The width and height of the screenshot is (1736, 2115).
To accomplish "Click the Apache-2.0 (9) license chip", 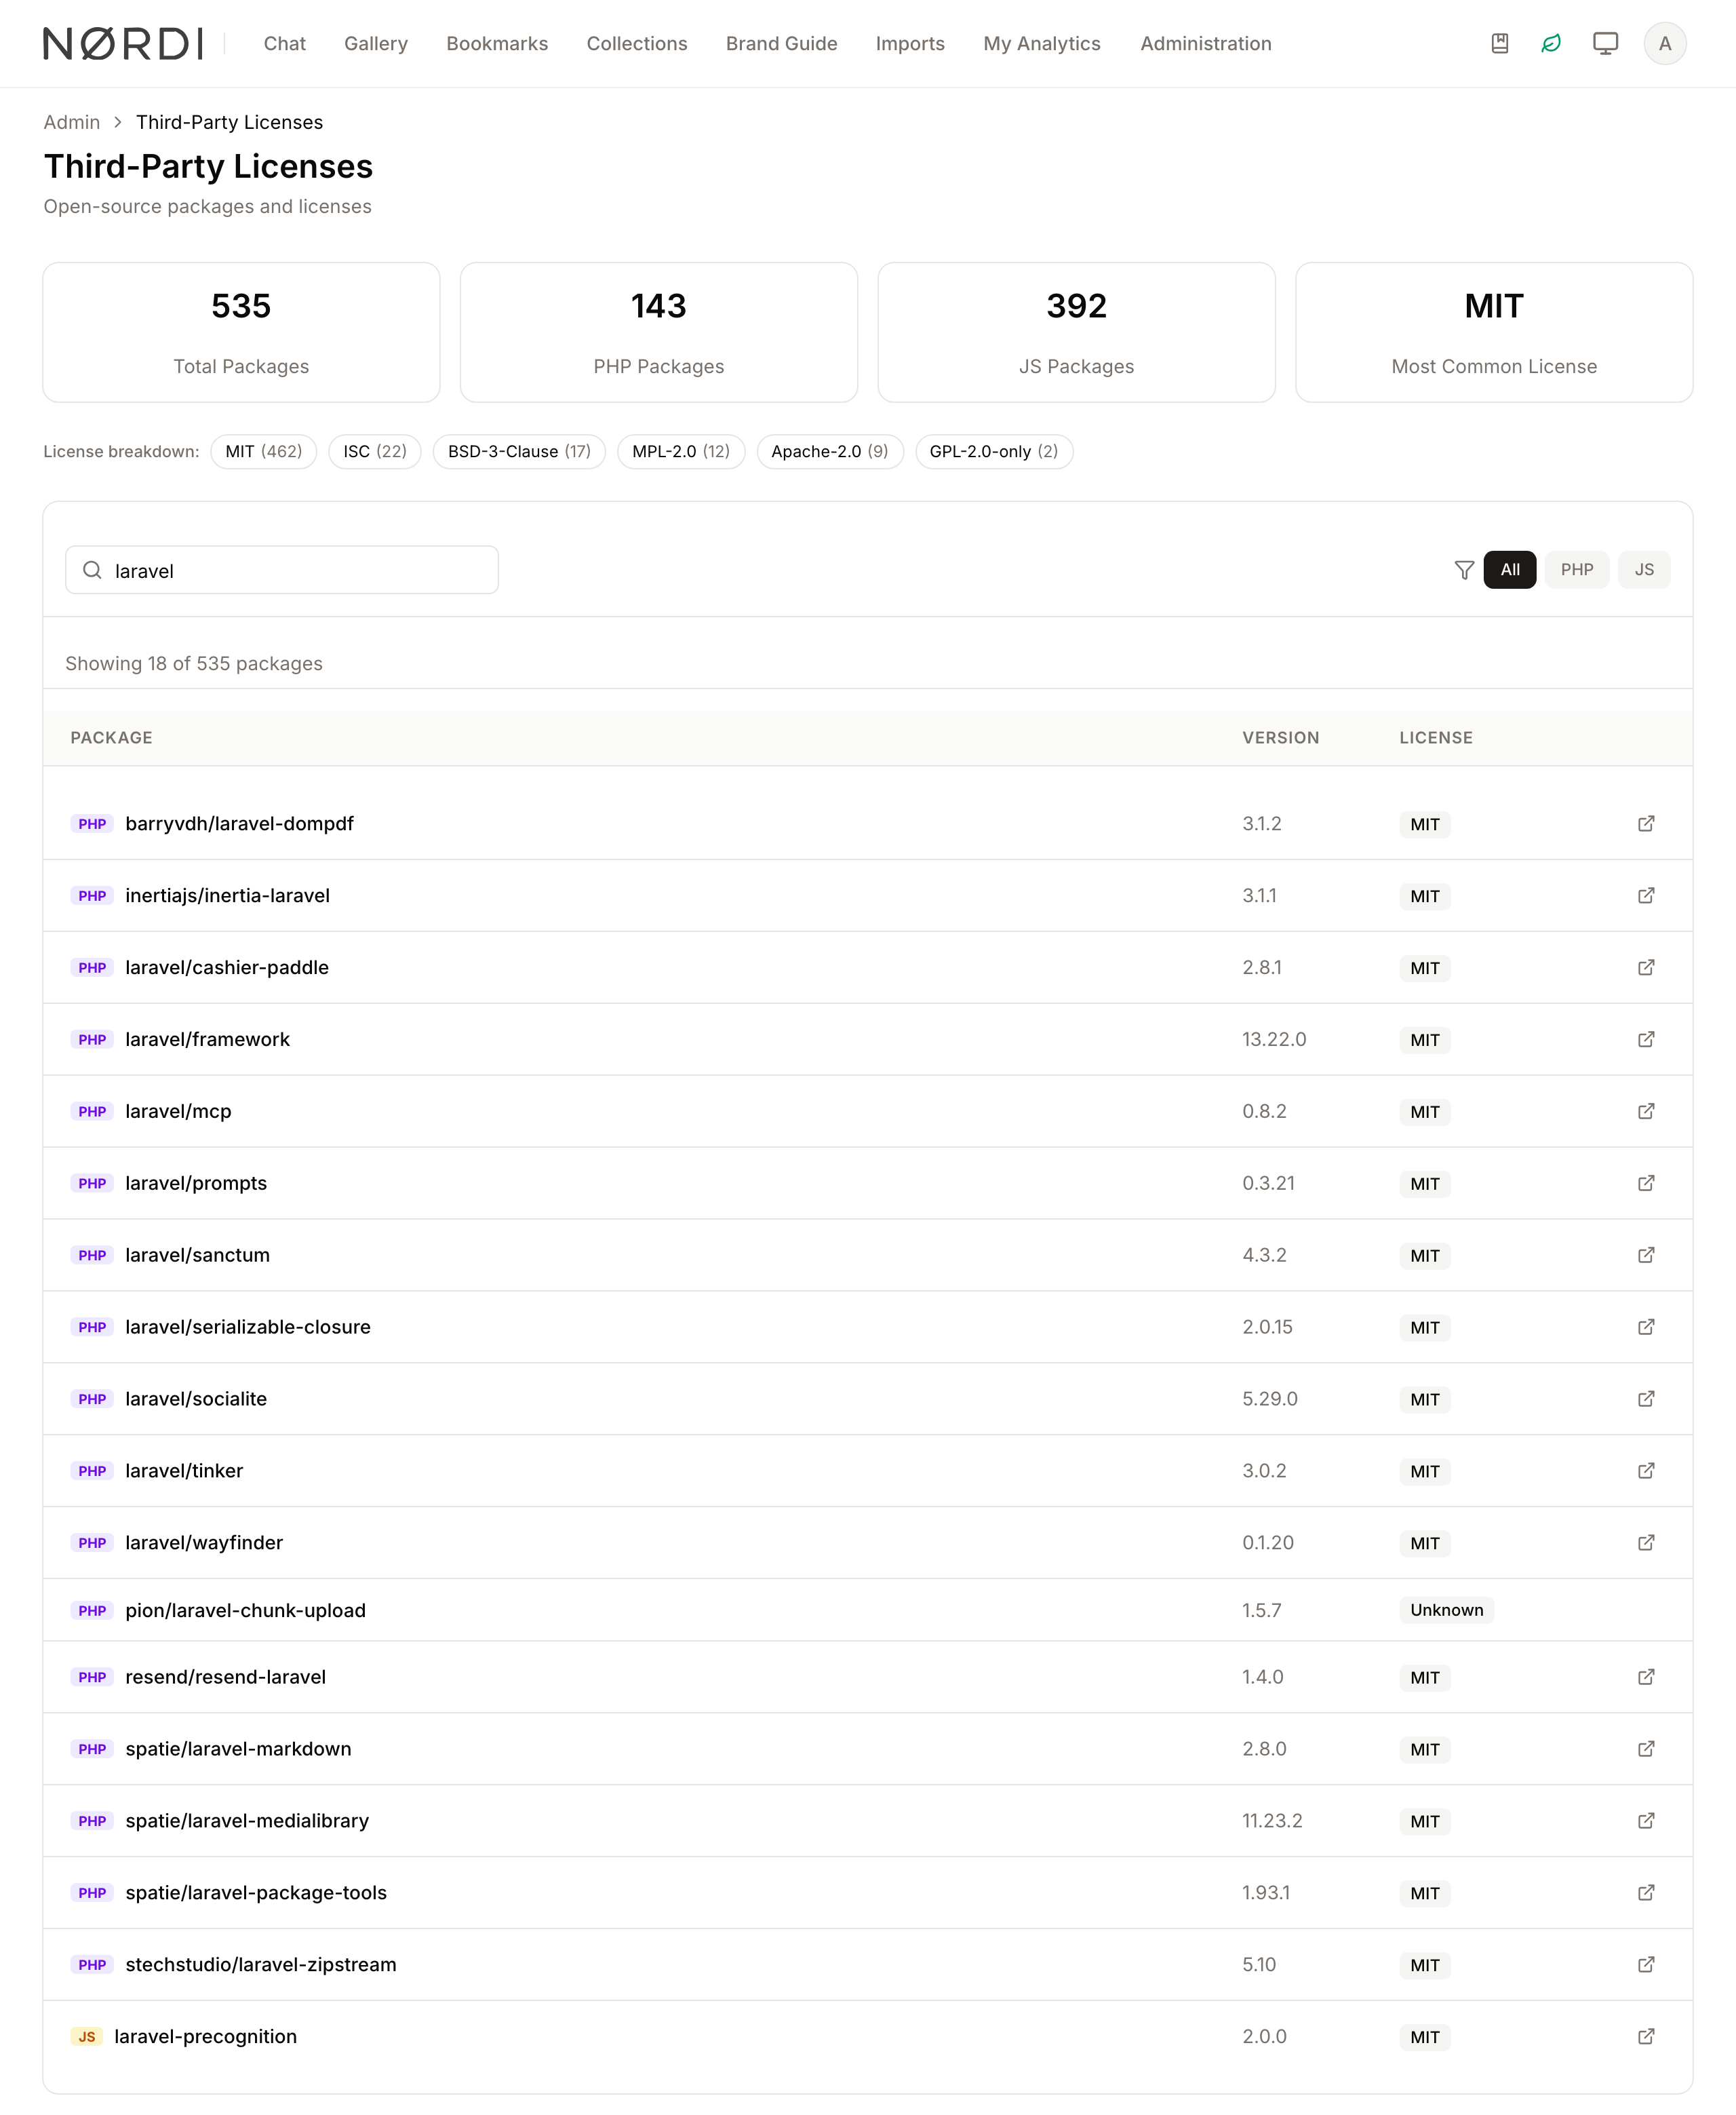I will tap(829, 452).
